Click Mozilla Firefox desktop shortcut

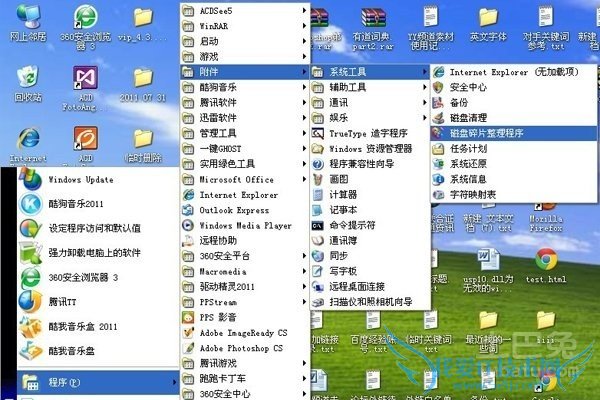click(546, 218)
